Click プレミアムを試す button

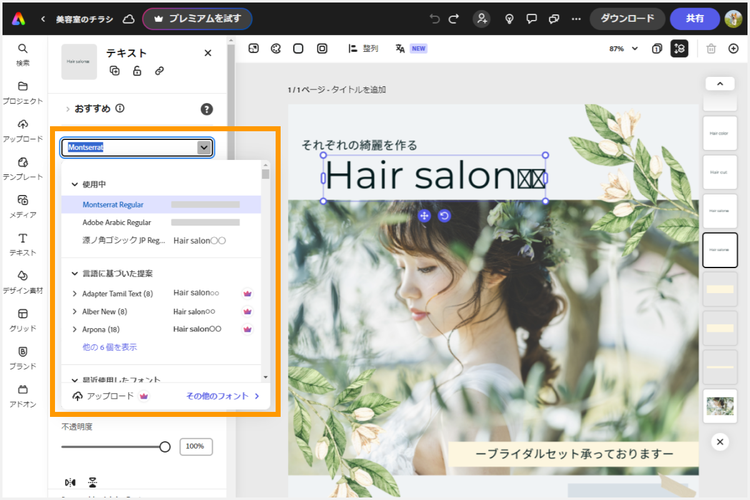point(198,19)
